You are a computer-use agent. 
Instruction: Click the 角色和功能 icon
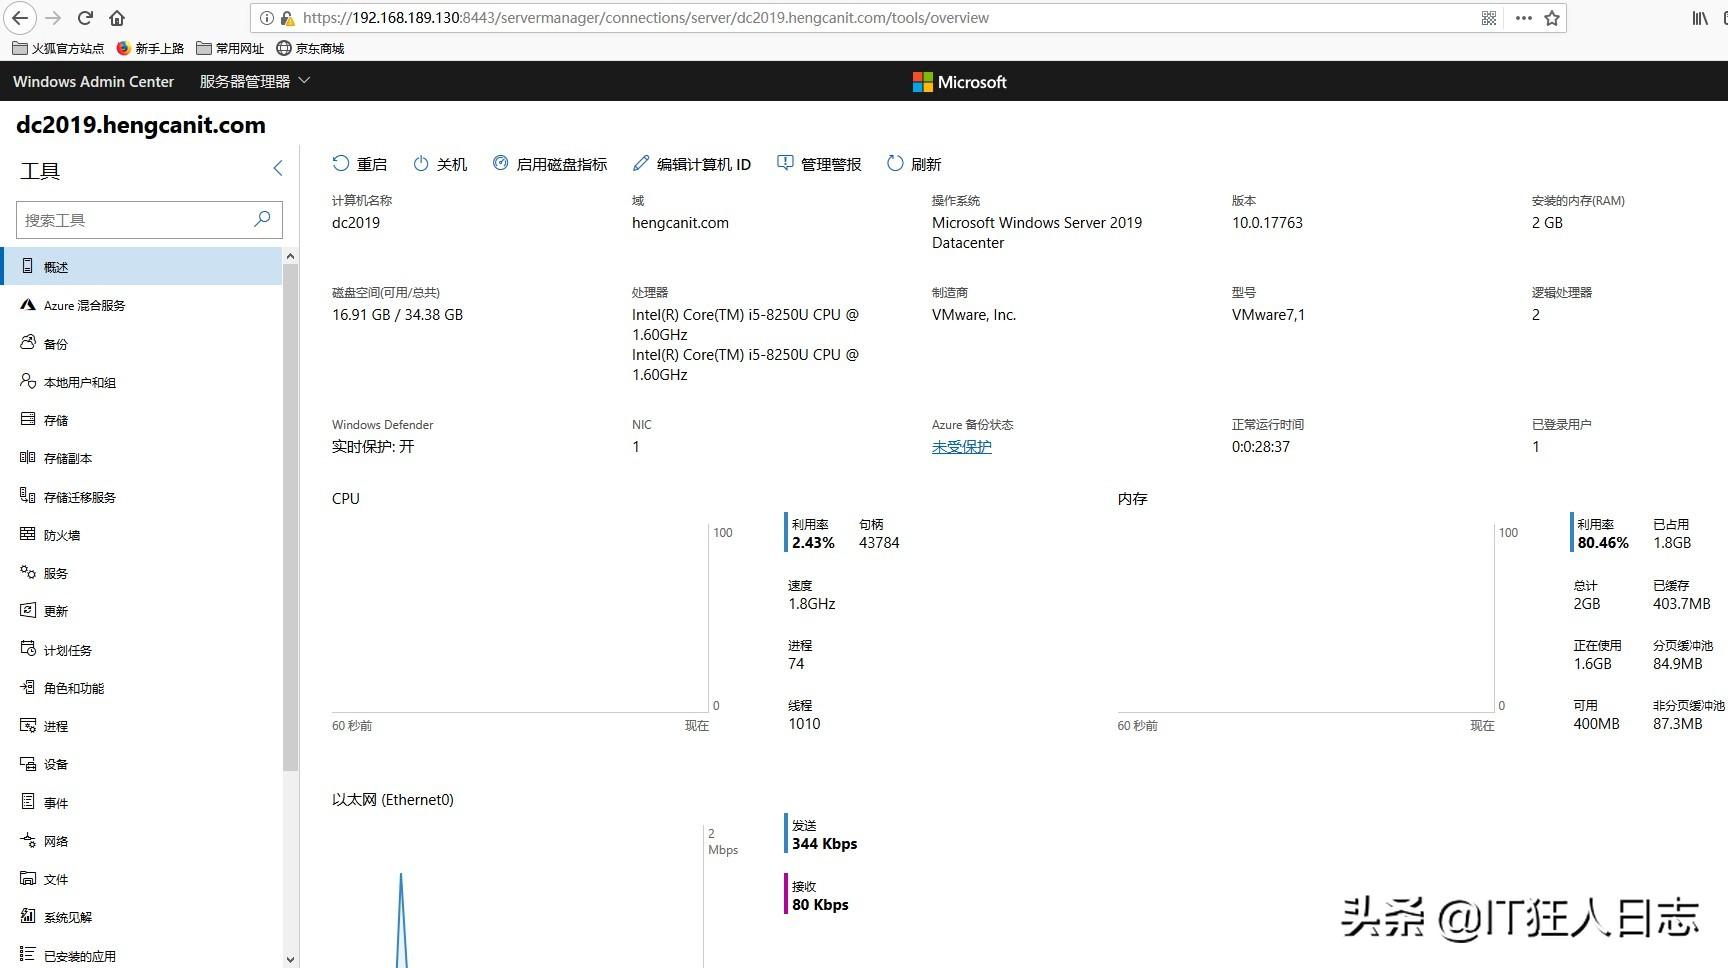point(28,687)
